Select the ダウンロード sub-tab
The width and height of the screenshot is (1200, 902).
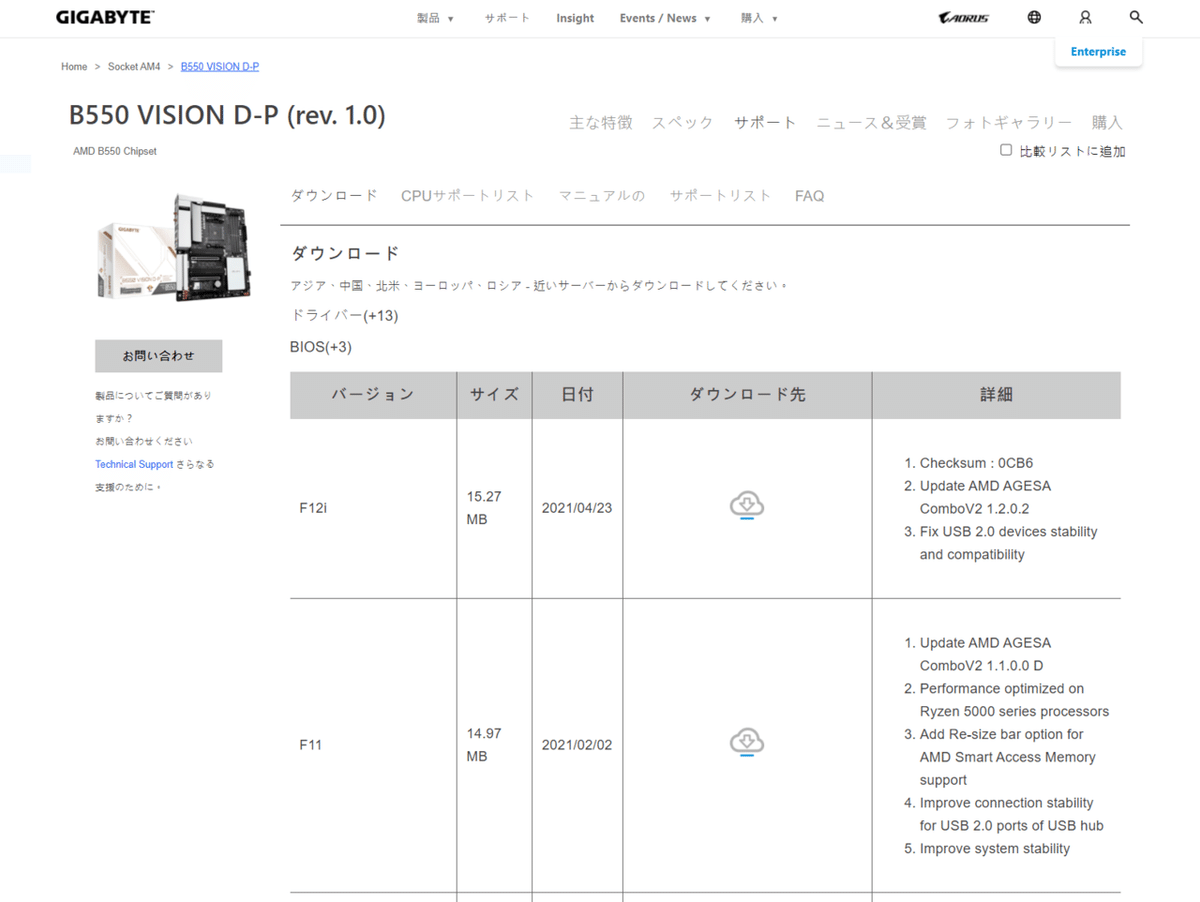click(334, 195)
